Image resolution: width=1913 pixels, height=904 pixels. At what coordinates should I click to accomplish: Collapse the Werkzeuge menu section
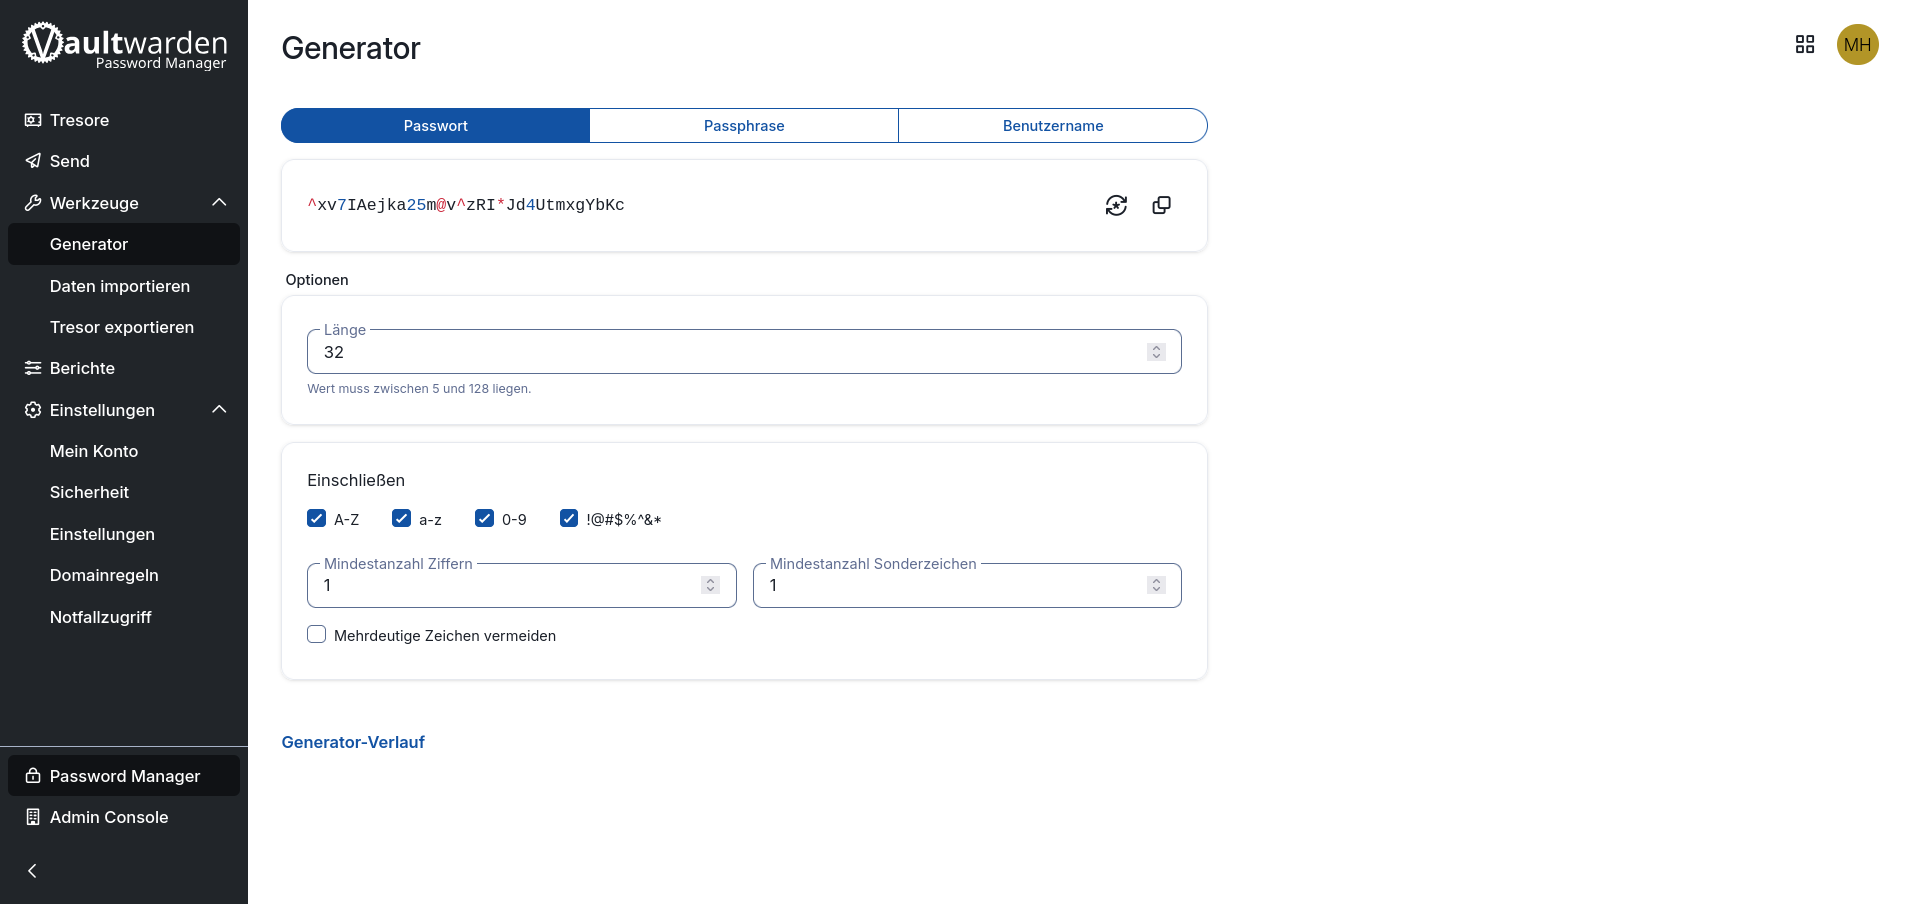219,203
